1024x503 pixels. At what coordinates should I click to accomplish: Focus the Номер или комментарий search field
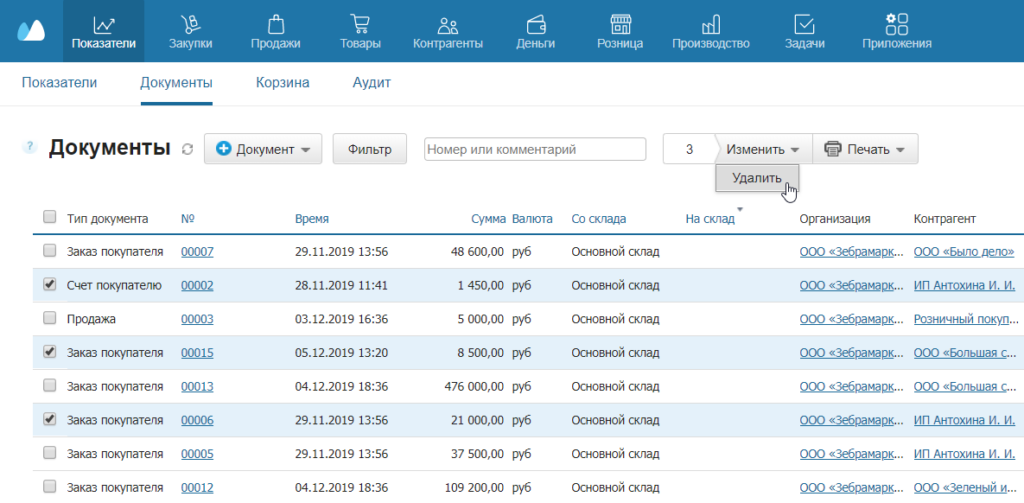coord(535,149)
